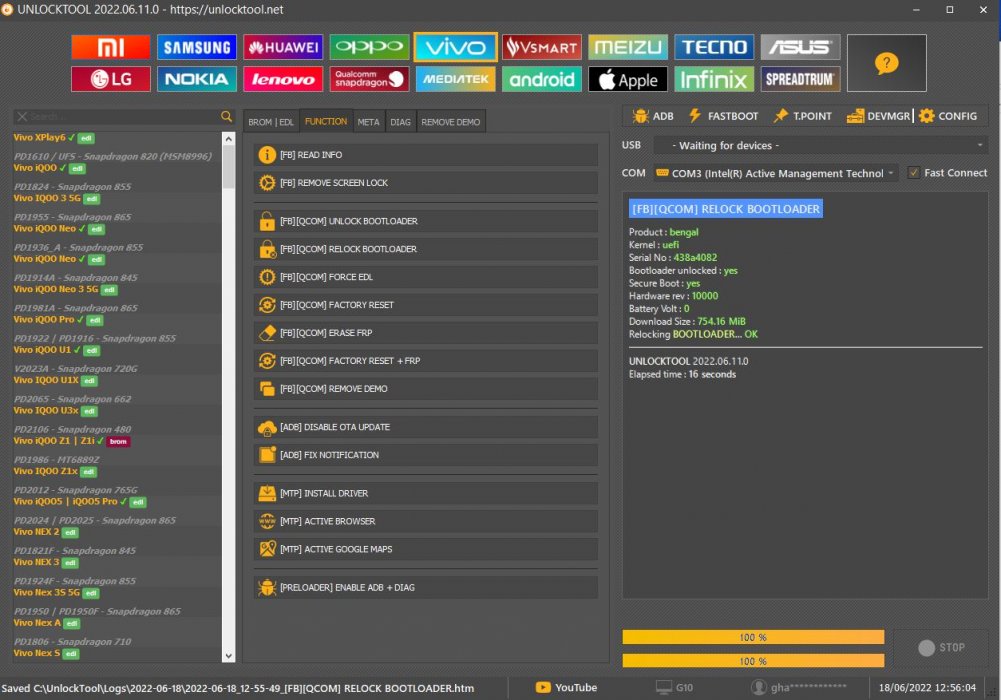Image resolution: width=1001 pixels, height=700 pixels.
Task: Click the device list scroll down arrow
Action: pos(229,656)
